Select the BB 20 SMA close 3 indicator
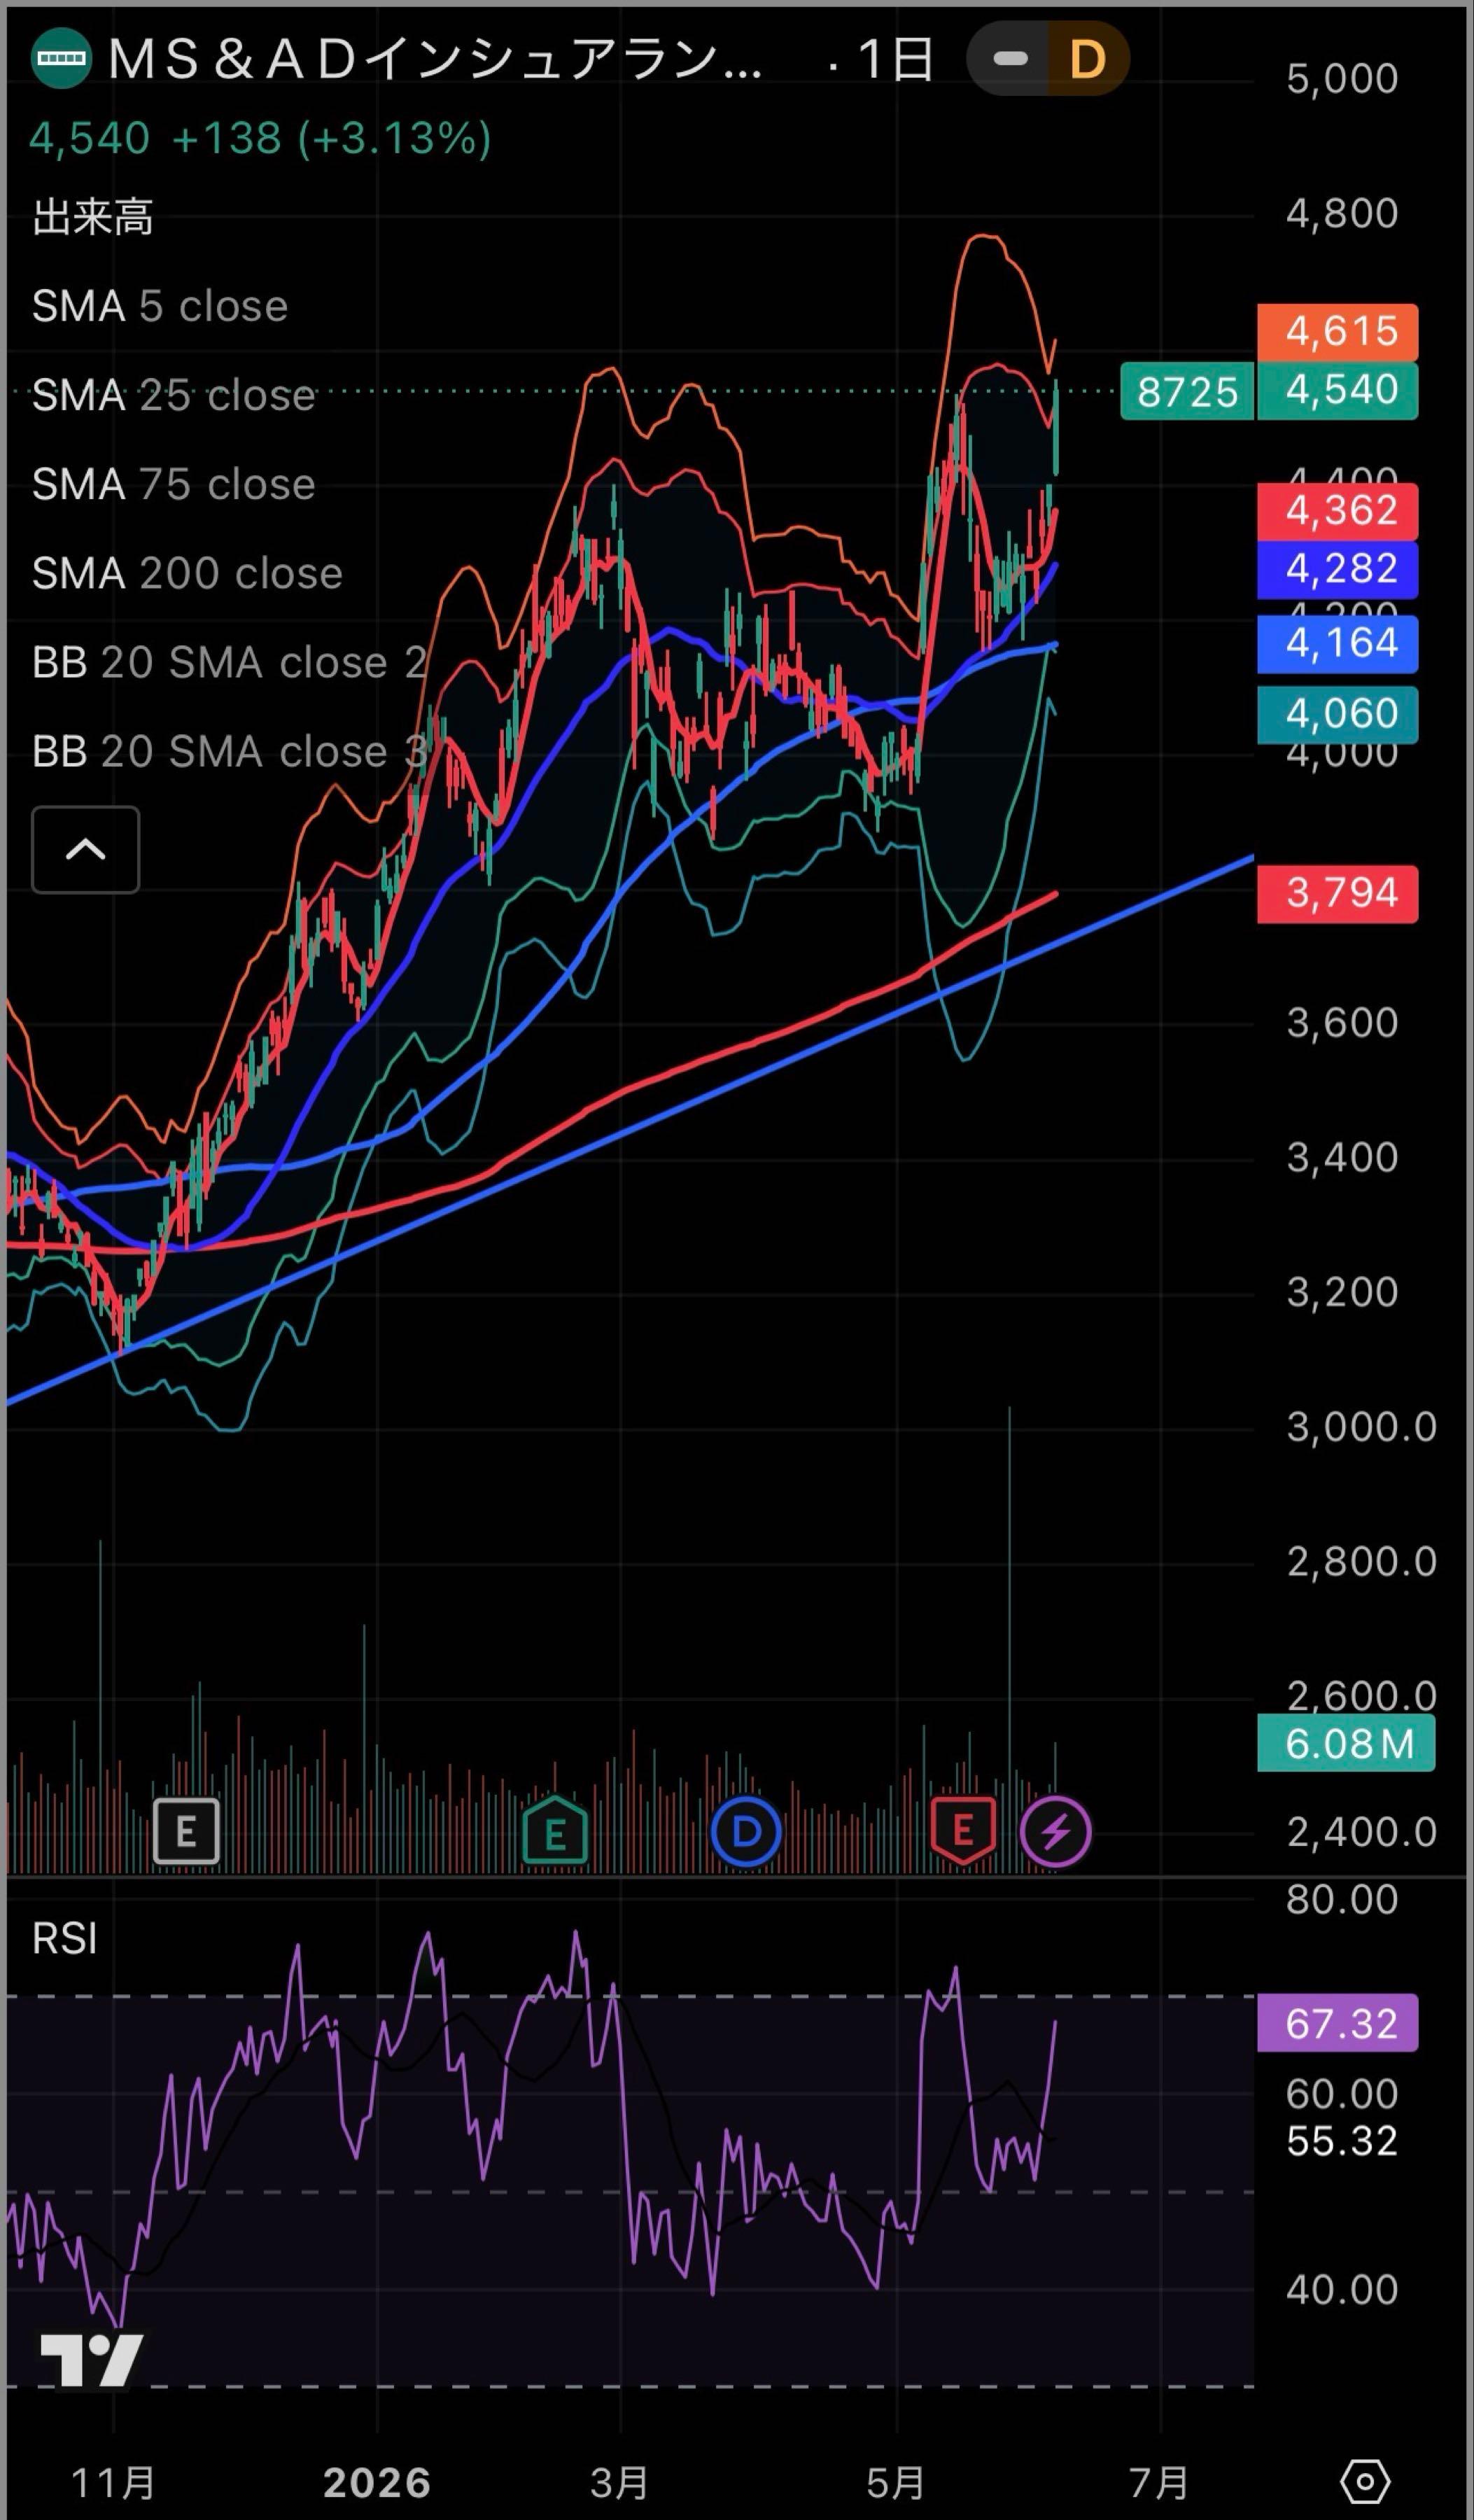This screenshot has width=1474, height=2520. pos(231,751)
